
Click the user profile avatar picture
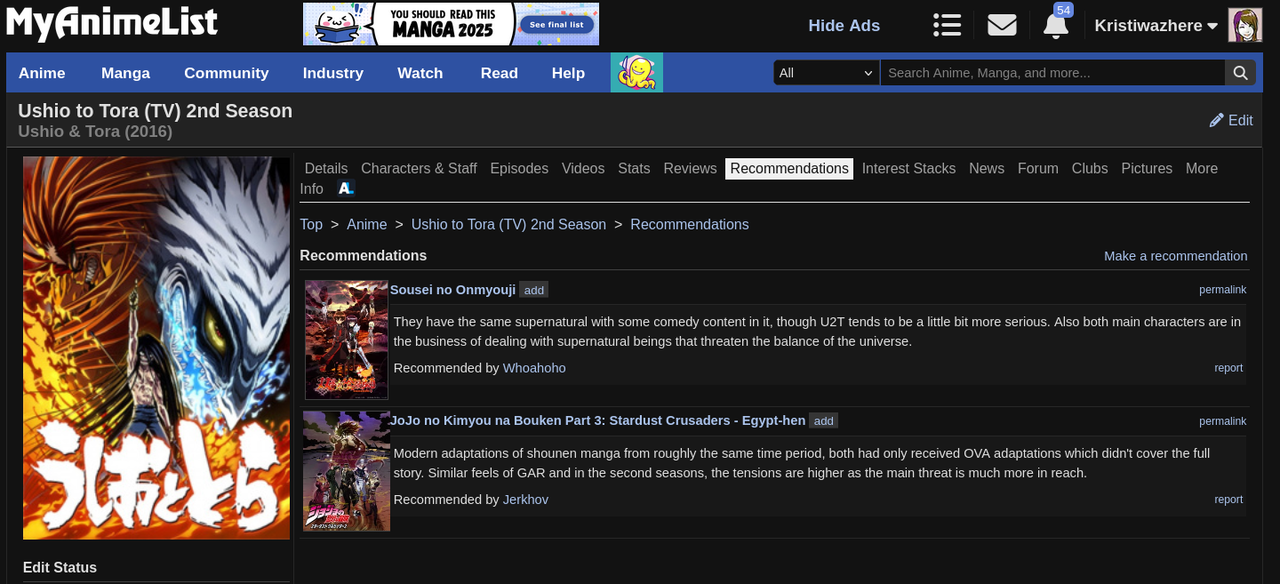[1245, 25]
